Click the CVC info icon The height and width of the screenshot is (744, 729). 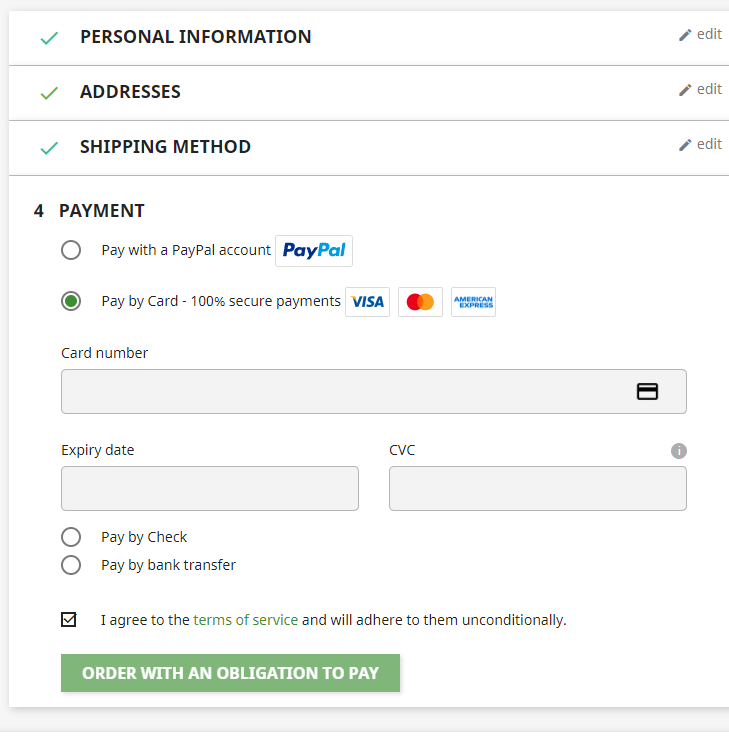(x=679, y=451)
